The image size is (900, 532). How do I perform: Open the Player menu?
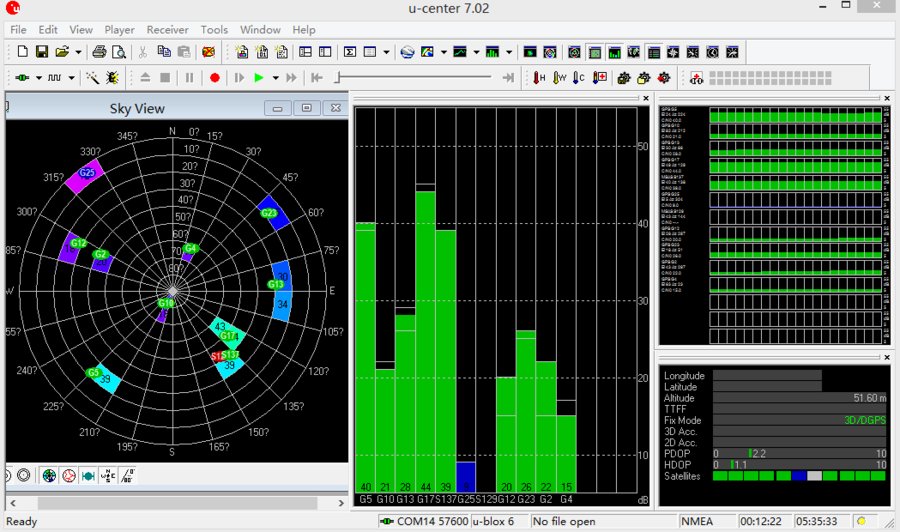(119, 30)
